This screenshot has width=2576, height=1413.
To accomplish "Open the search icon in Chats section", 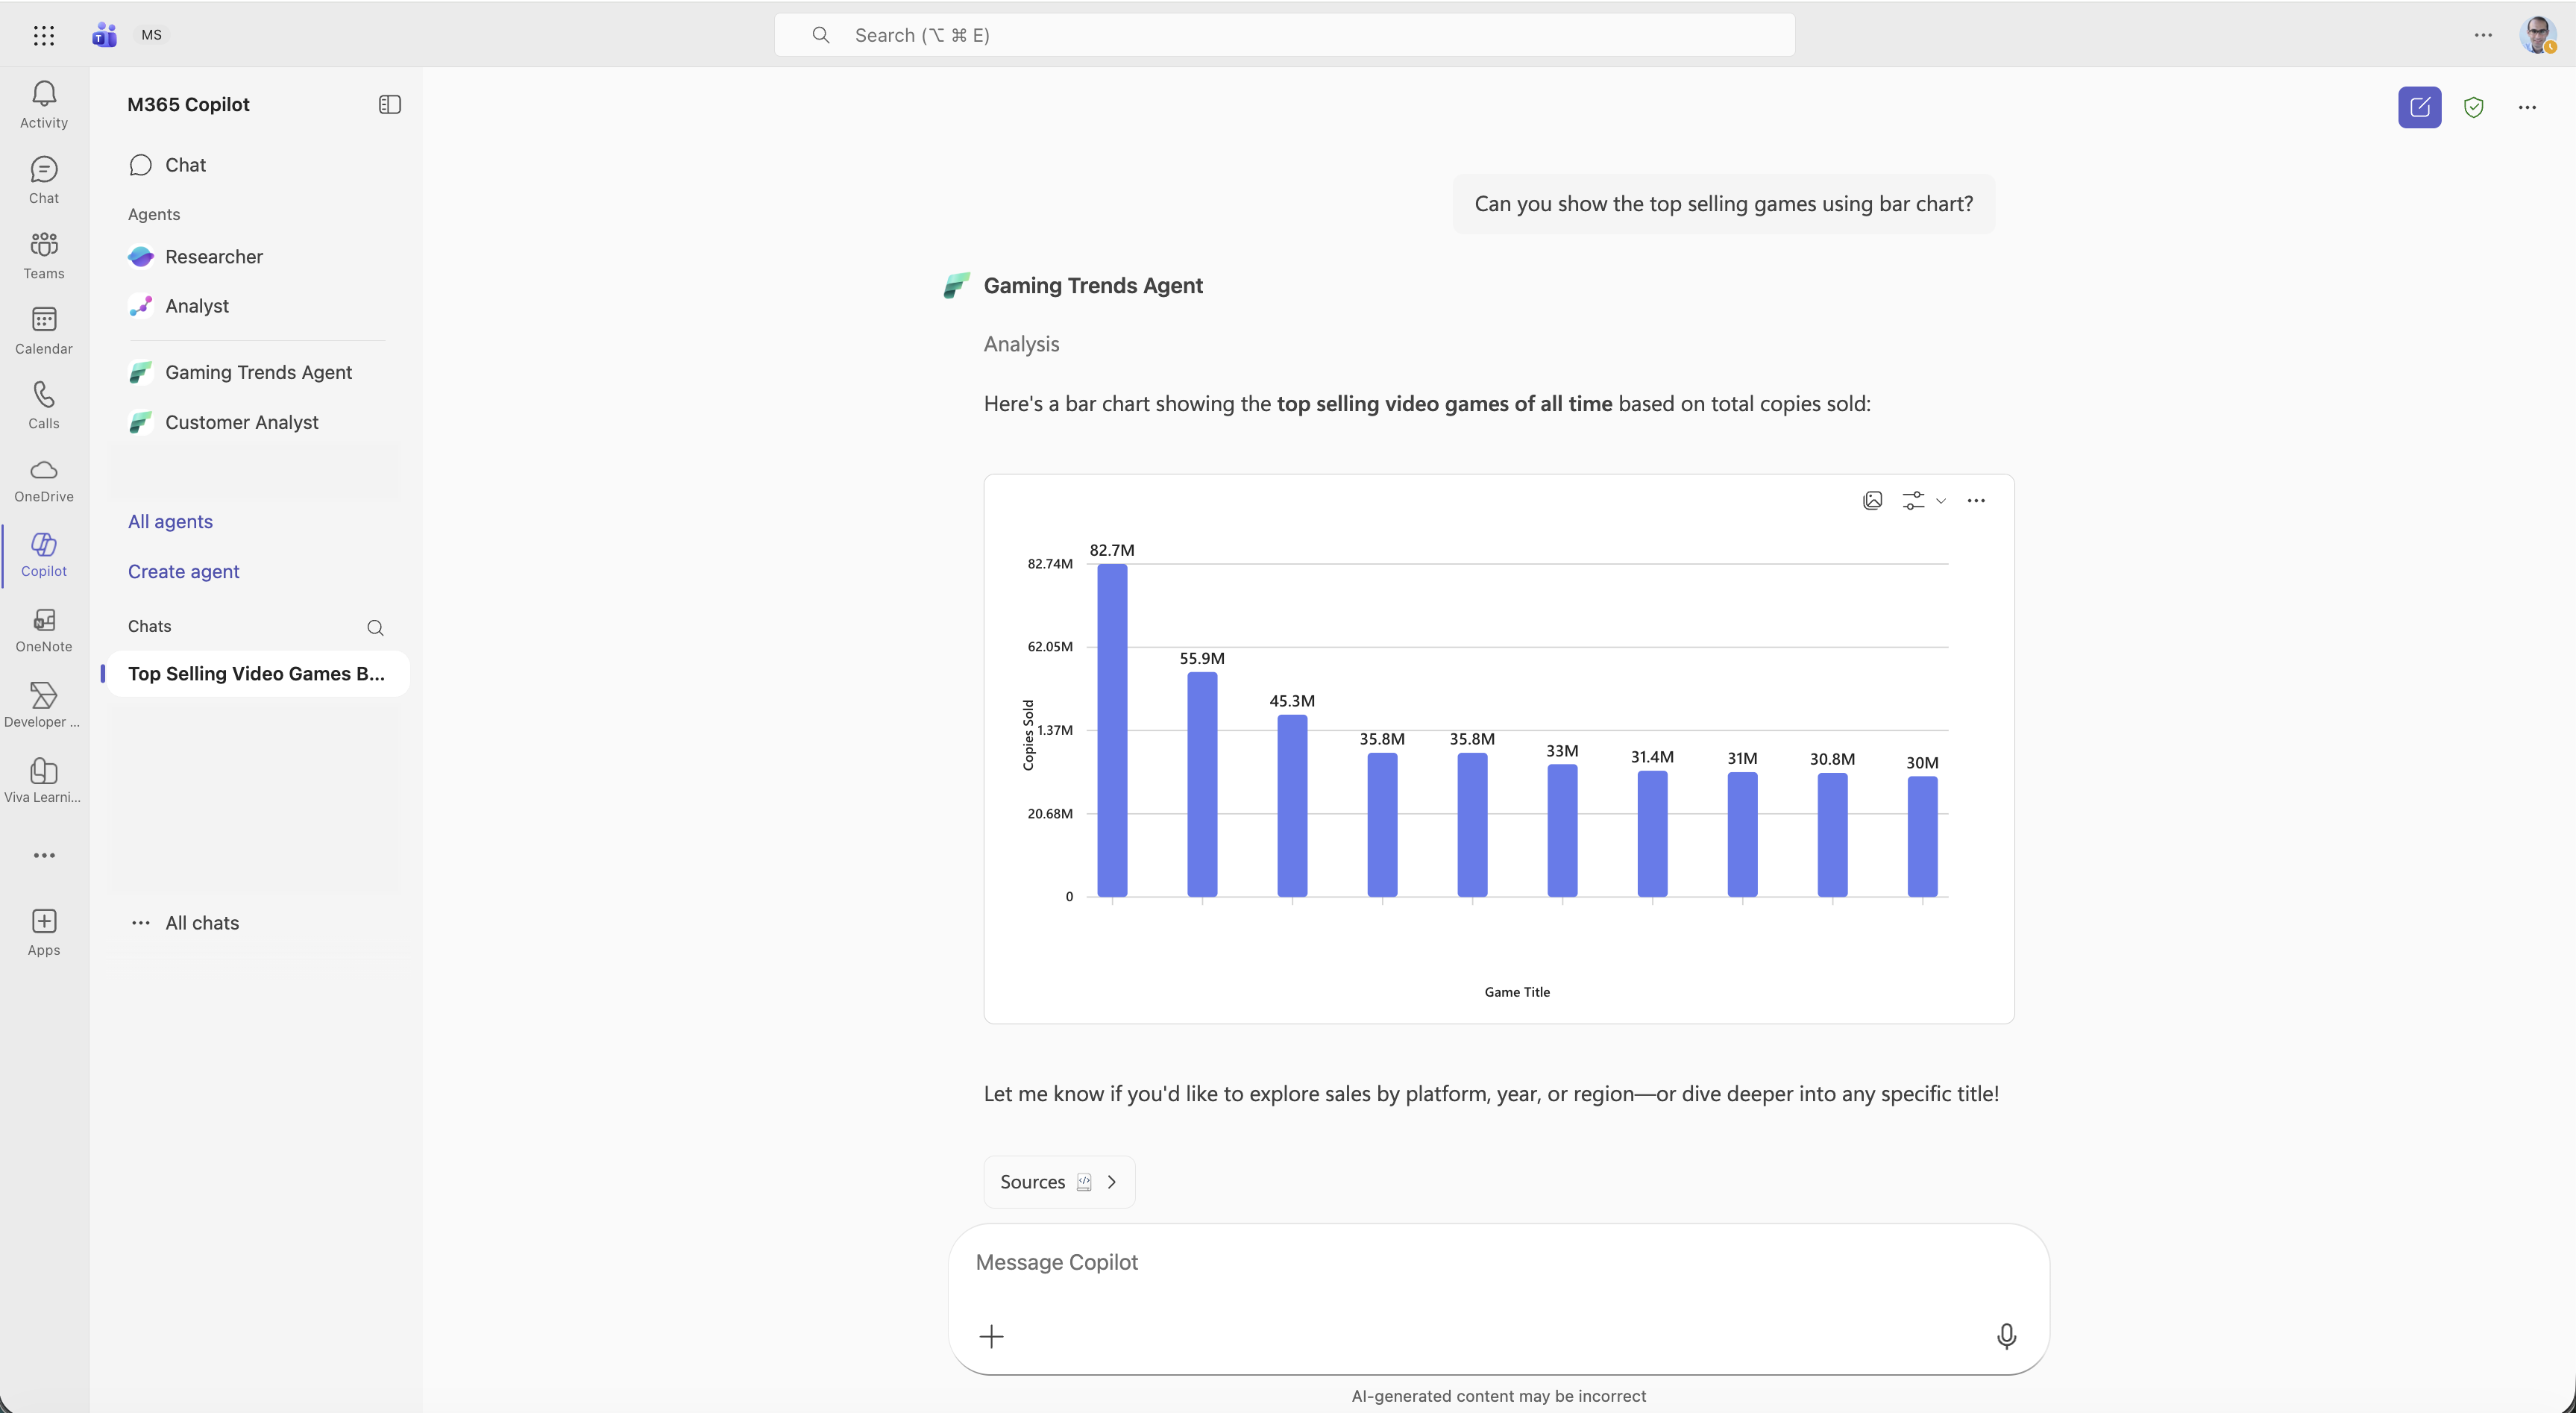I will point(376,627).
